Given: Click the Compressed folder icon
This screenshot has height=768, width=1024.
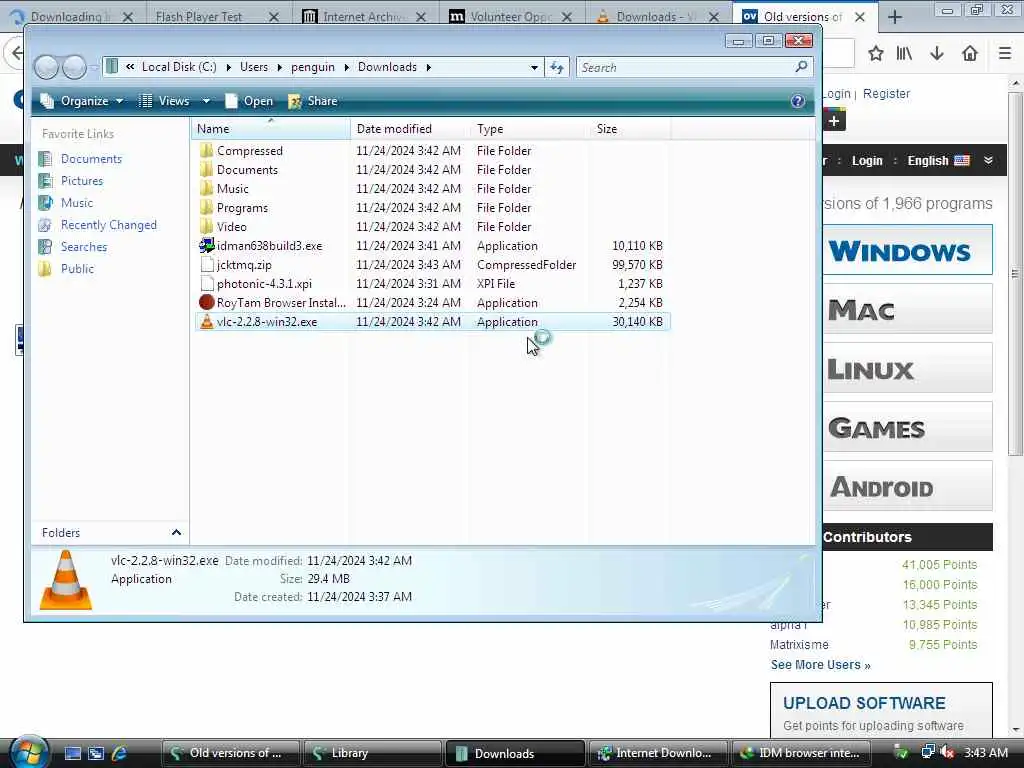Looking at the screenshot, I should coord(206,150).
